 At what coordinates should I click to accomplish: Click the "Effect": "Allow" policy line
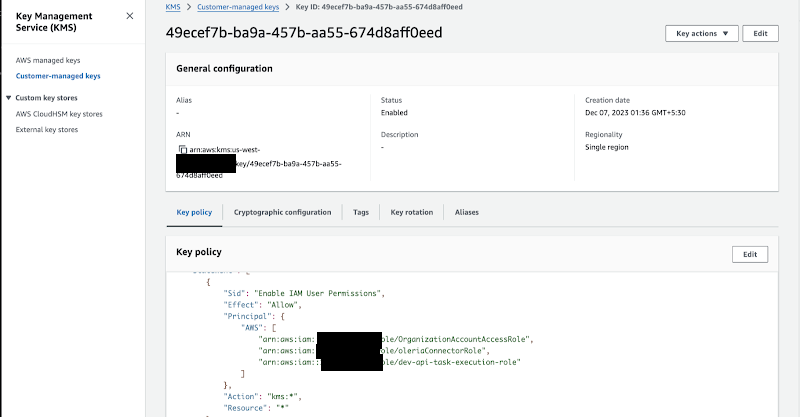click(263, 305)
